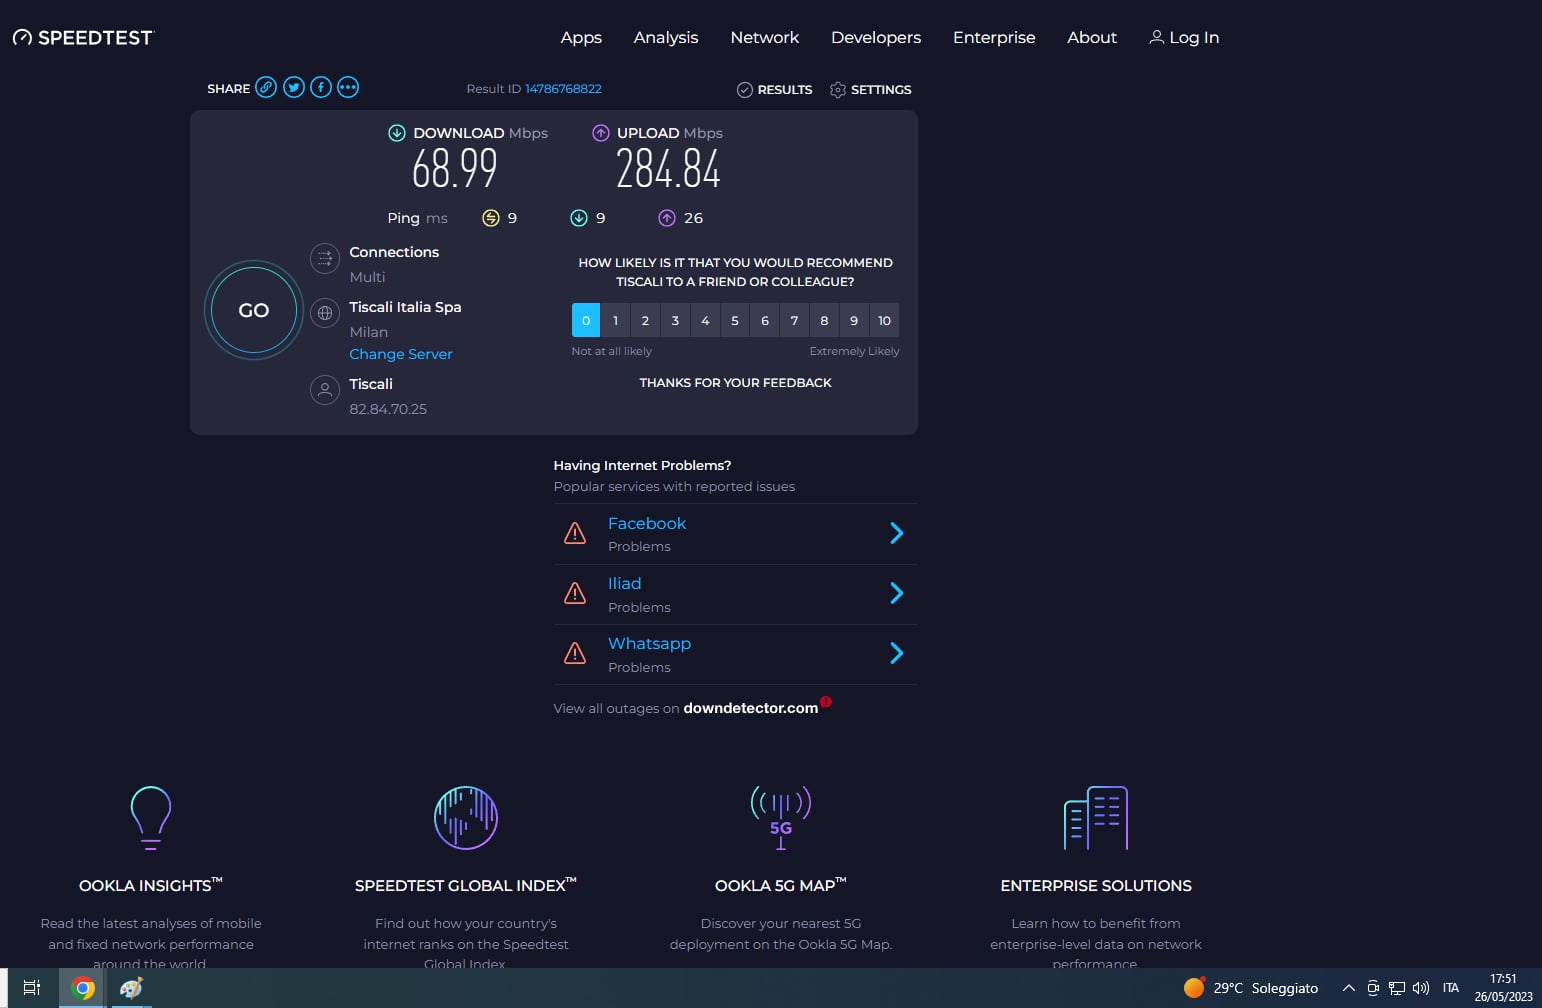Click the Connections multi icon
This screenshot has width=1542, height=1008.
click(325, 259)
